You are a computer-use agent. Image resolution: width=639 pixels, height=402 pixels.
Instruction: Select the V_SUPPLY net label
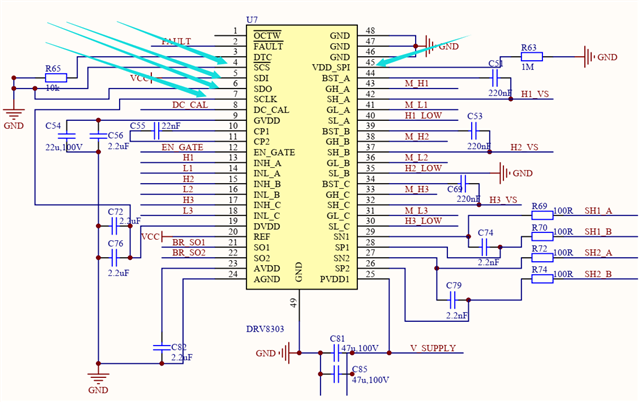(x=433, y=348)
